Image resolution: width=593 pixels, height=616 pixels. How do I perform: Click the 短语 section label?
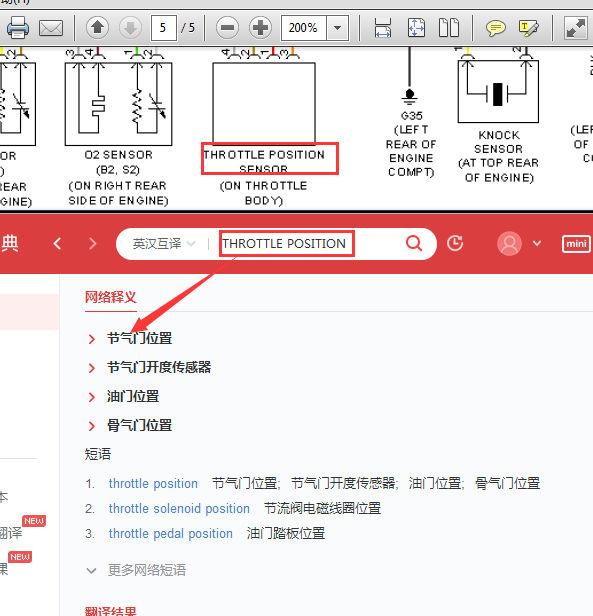98,455
